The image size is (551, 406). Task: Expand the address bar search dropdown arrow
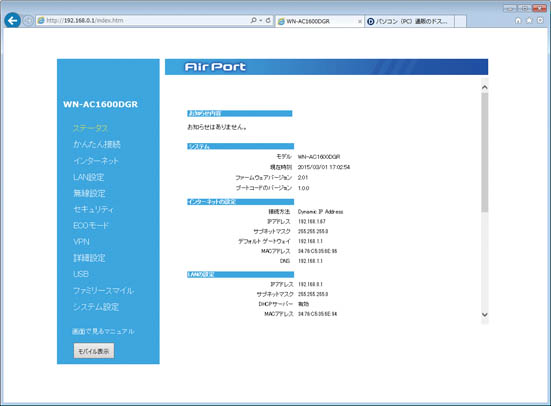click(260, 20)
